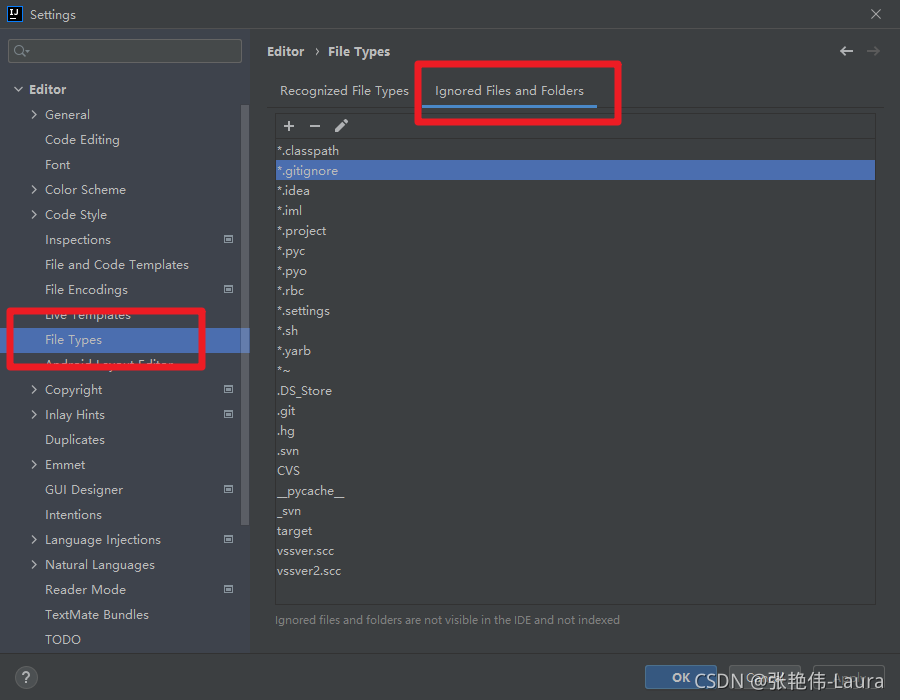This screenshot has width=900, height=700.
Task: Click project-level icon beside GUI Designer
Action: [x=228, y=489]
